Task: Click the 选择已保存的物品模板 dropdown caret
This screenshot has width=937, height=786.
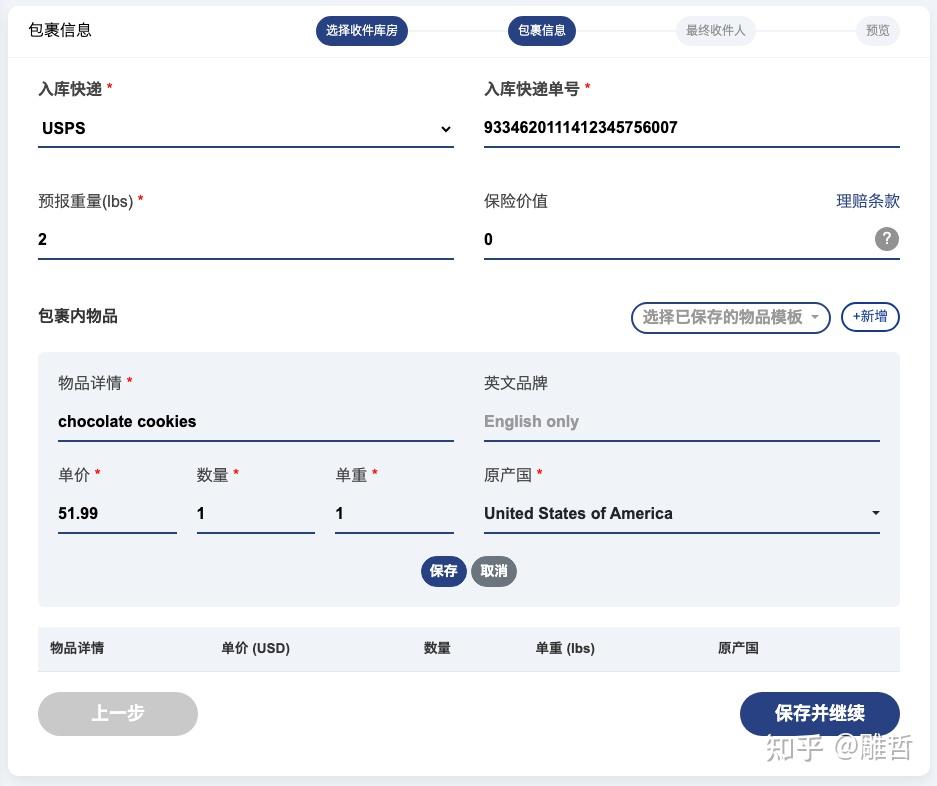Action: [815, 317]
